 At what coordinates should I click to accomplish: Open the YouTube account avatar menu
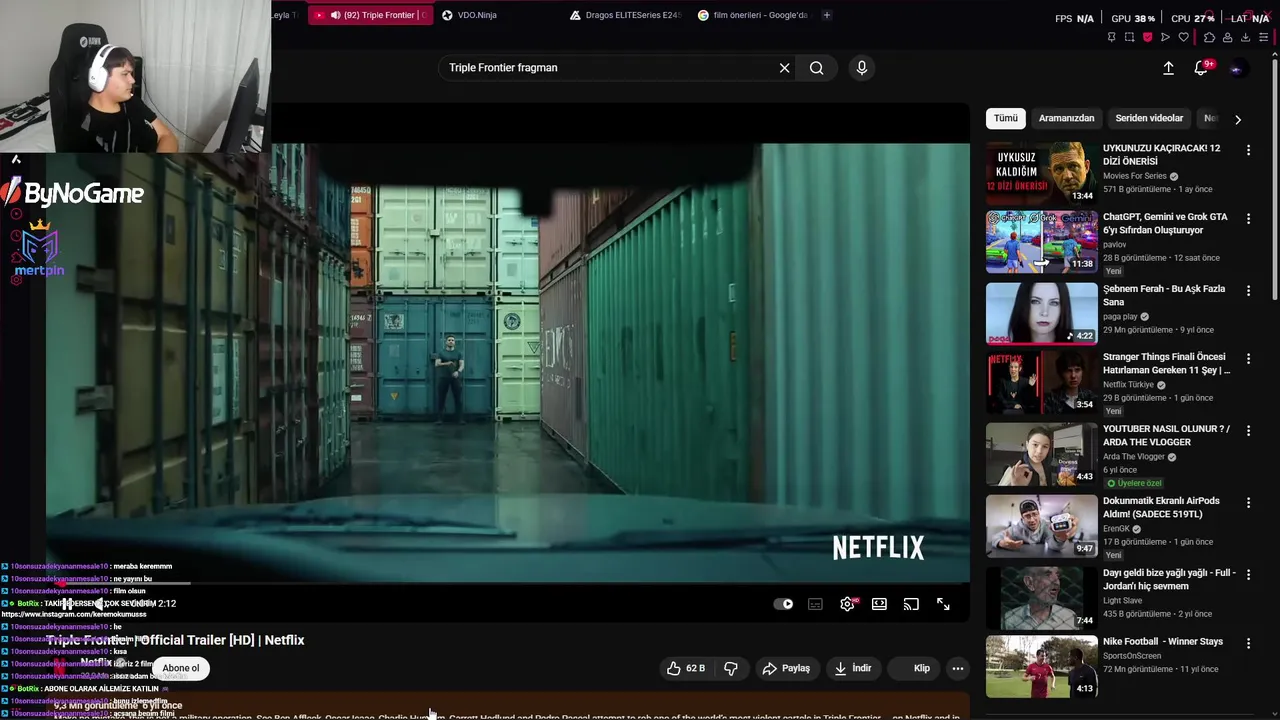pyautogui.click(x=1237, y=68)
